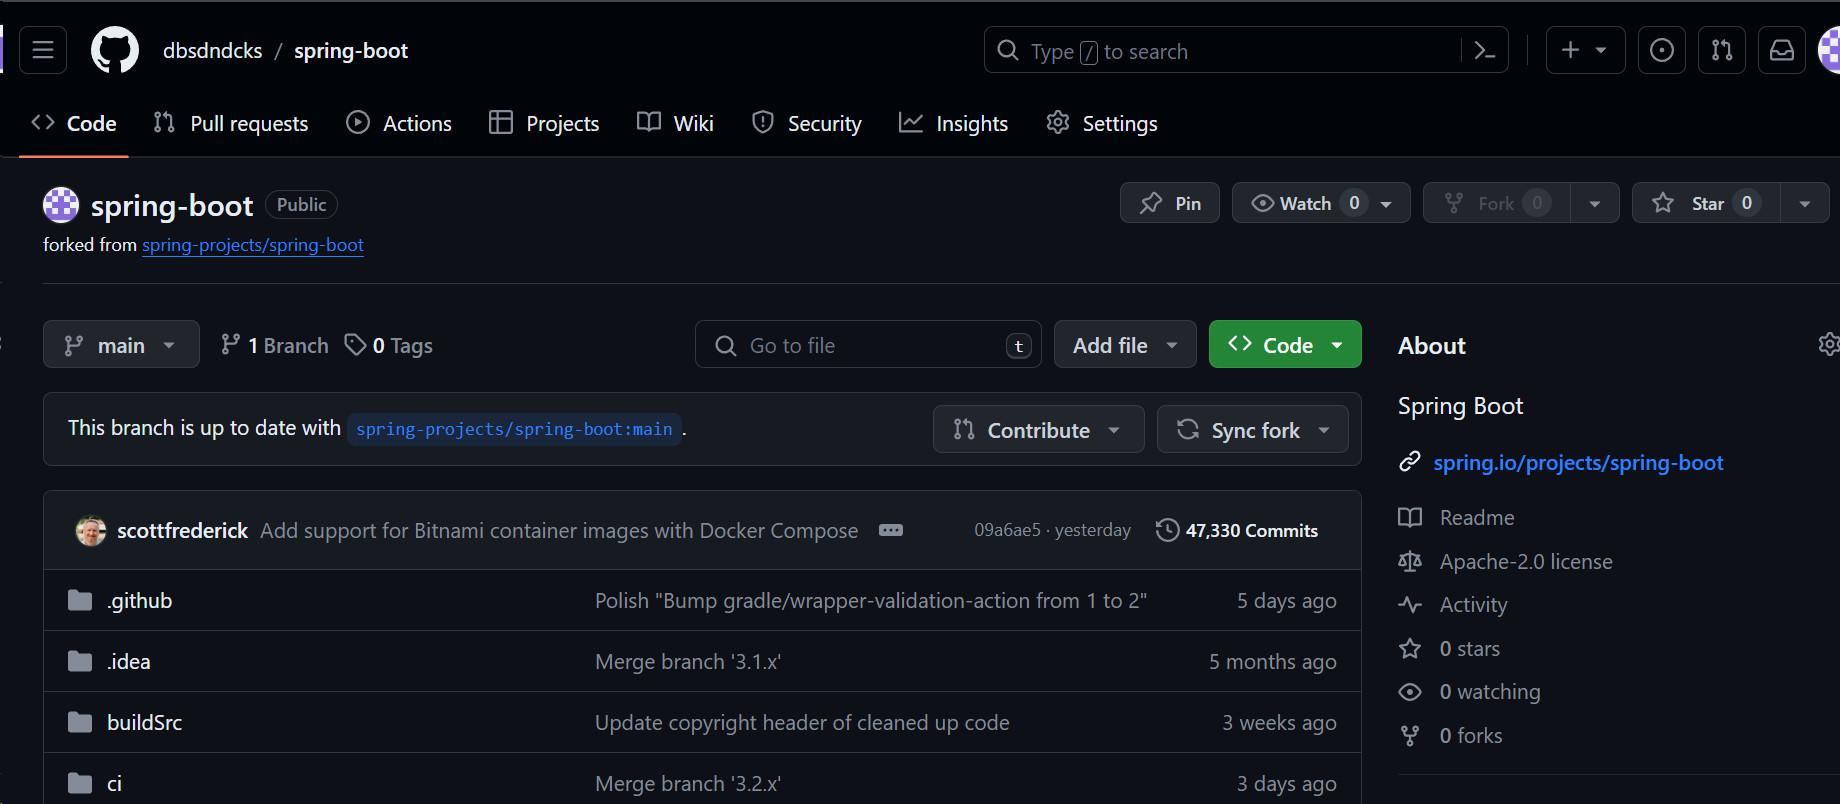
Task: Open spring.io/projects/spring-boot website link
Action: pyautogui.click(x=1578, y=462)
